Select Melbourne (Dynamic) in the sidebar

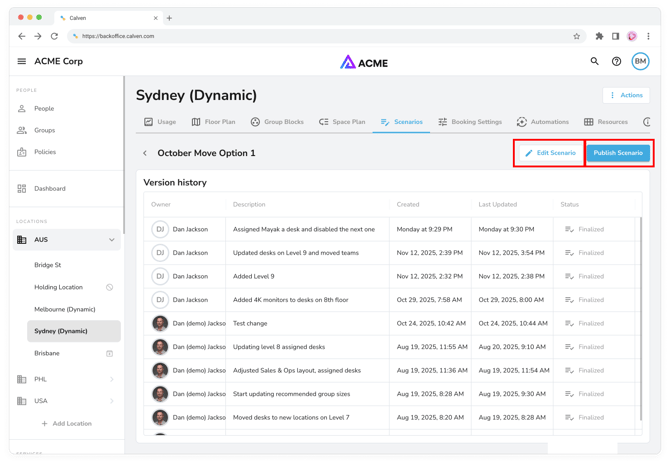tap(65, 309)
